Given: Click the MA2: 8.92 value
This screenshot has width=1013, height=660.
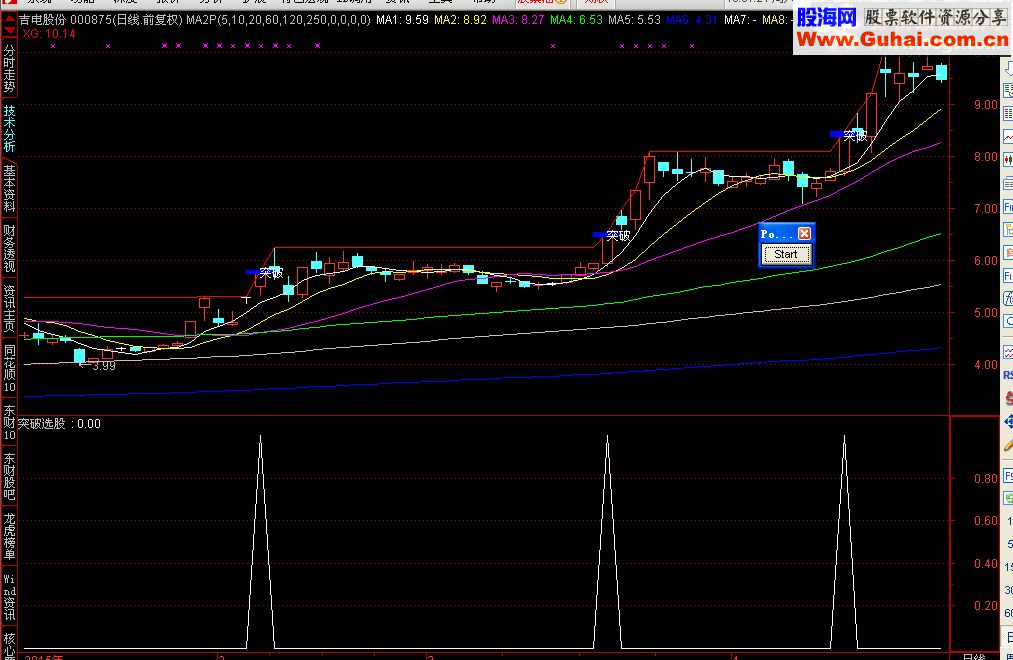Looking at the screenshot, I should coord(460,19).
